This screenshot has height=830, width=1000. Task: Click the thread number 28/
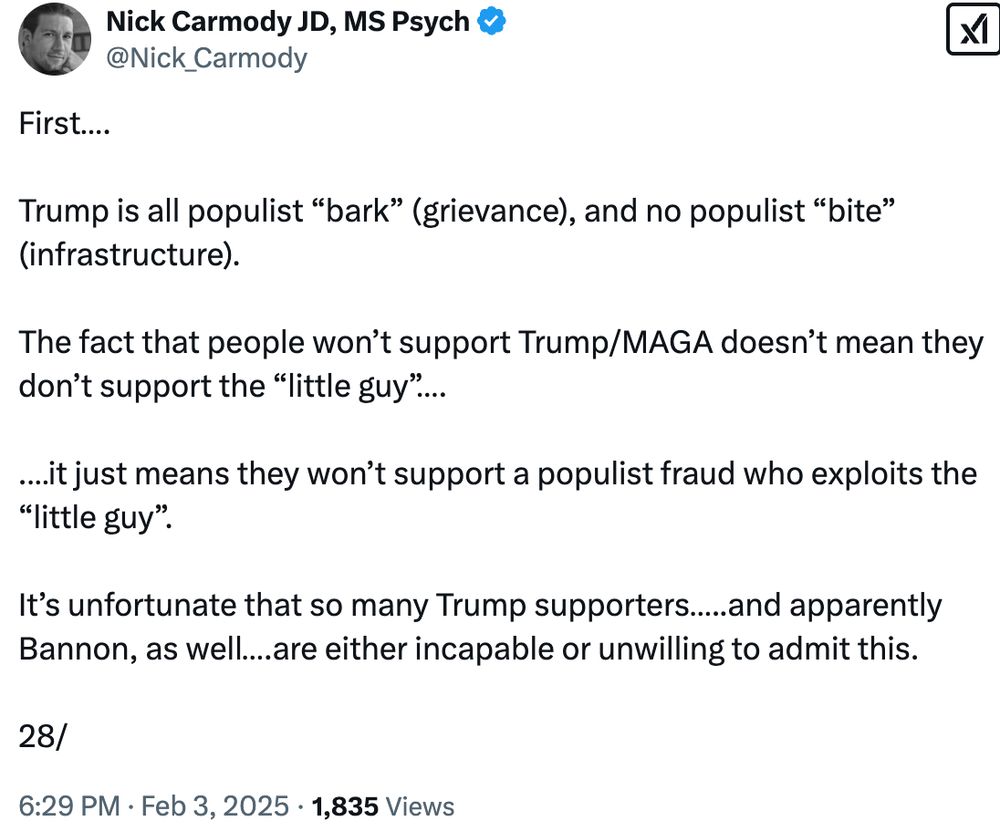click(x=42, y=735)
